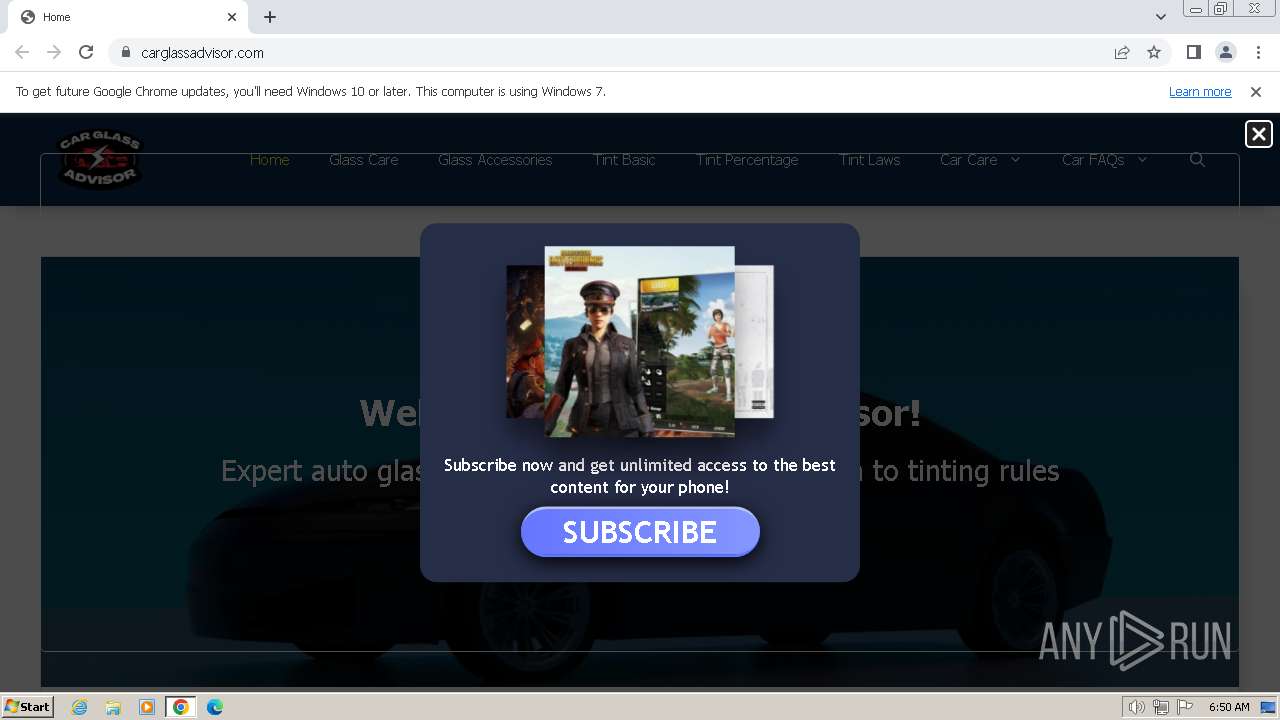The image size is (1280, 720).
Task: Close the Home tab
Action: click(232, 17)
